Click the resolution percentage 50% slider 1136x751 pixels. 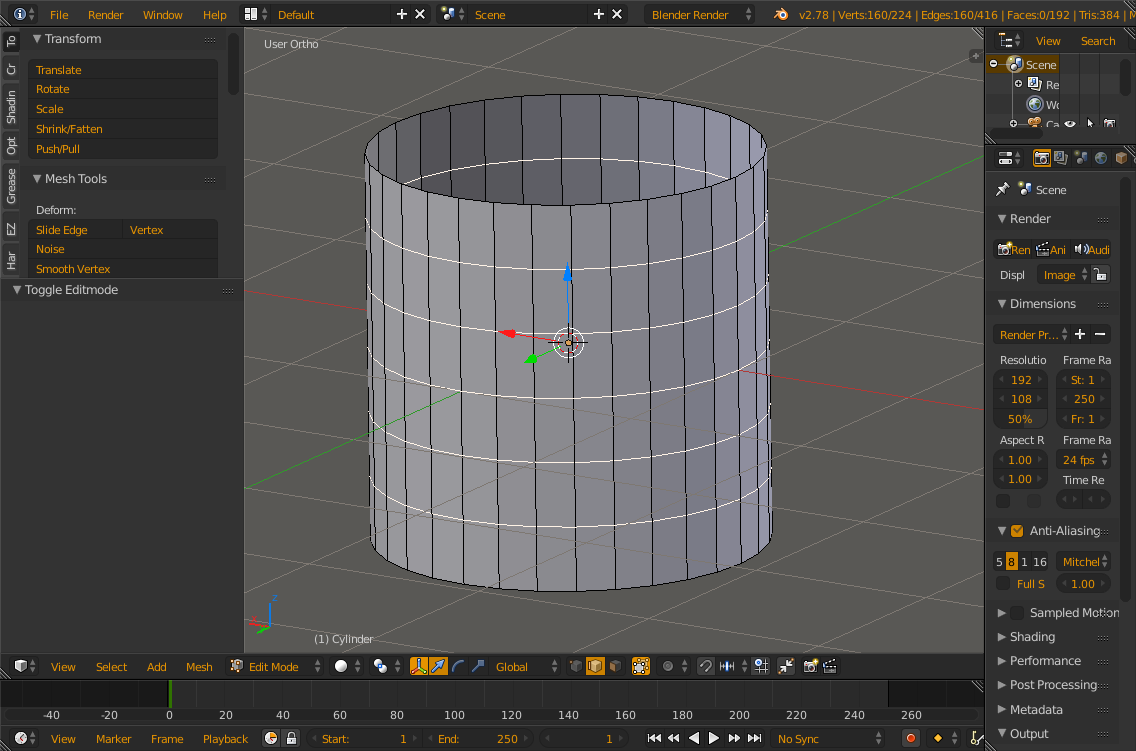[x=1020, y=419]
